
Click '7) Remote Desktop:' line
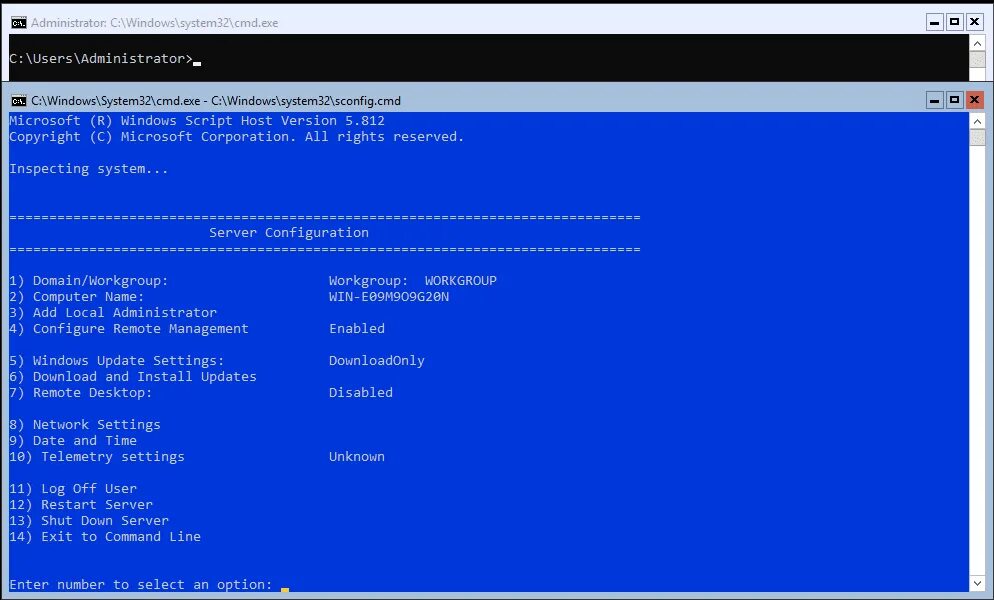point(81,393)
